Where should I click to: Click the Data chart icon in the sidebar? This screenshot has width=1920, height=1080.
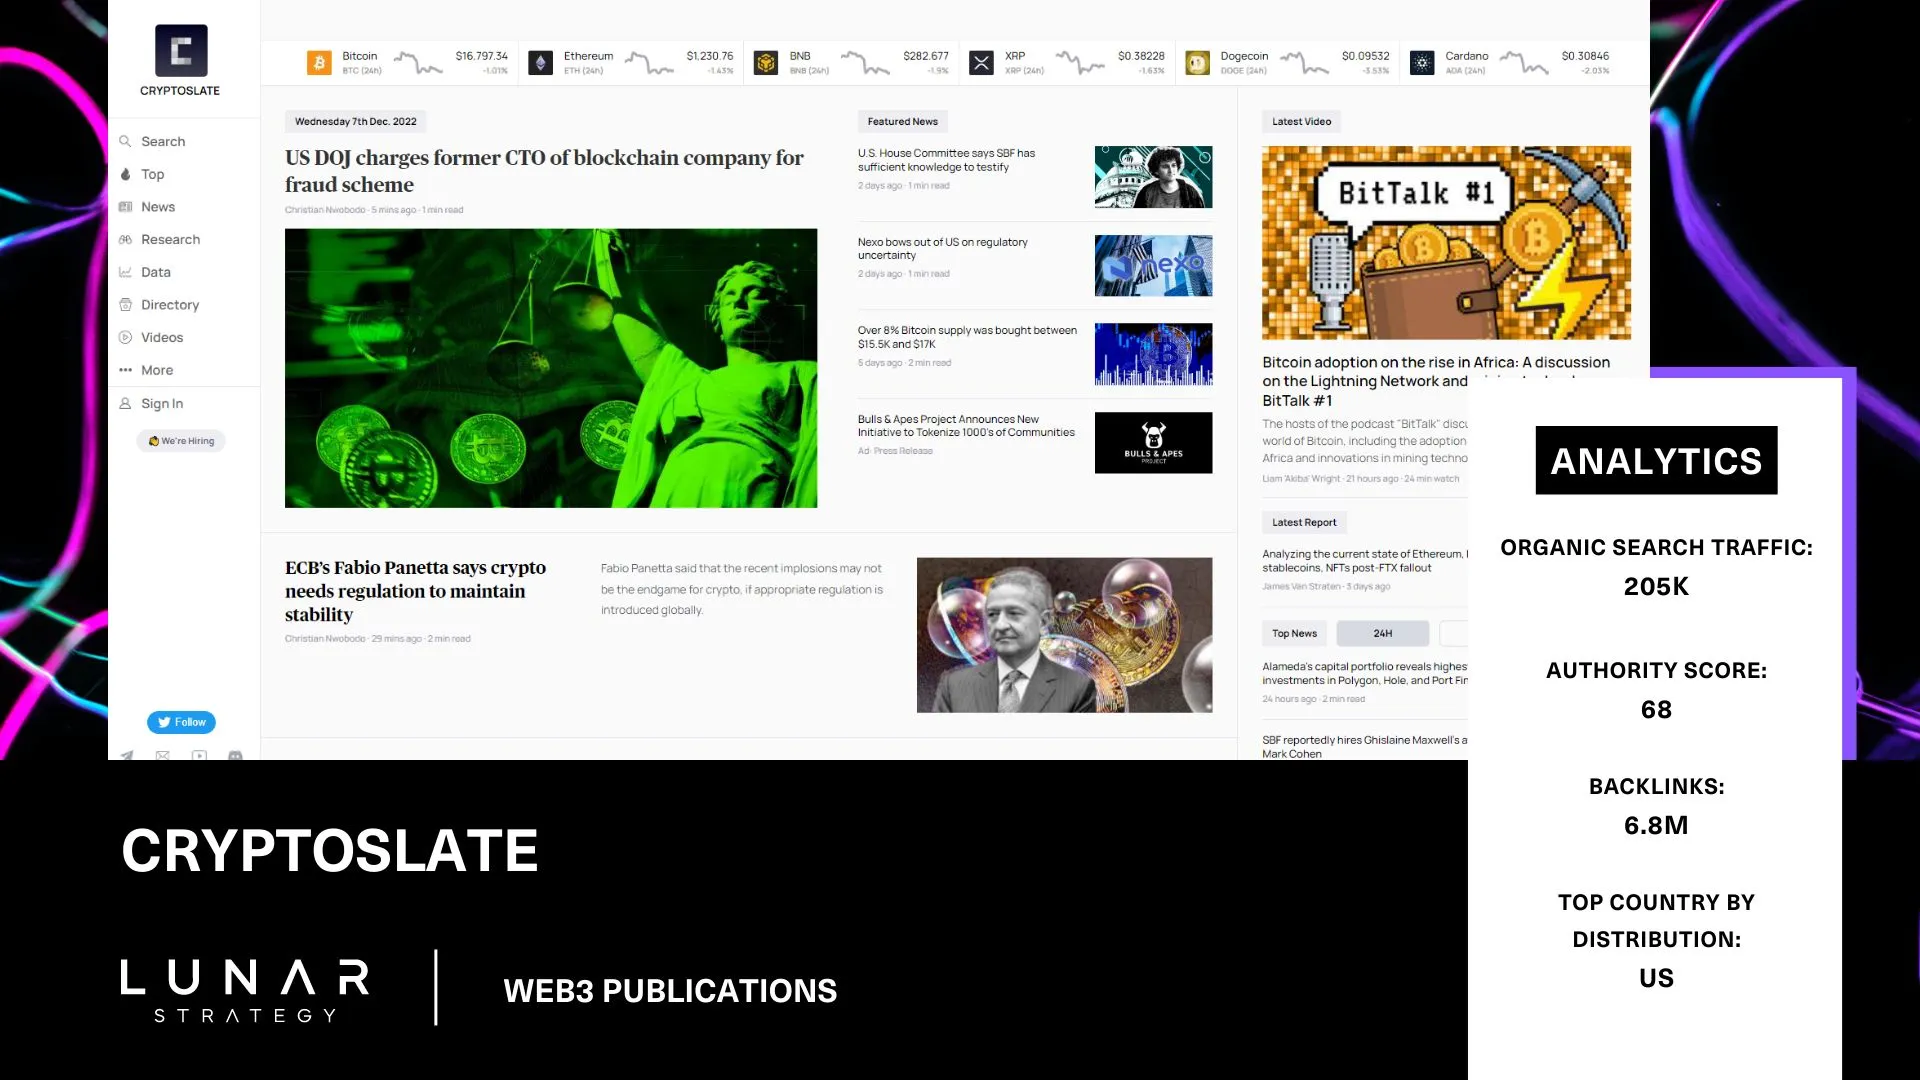(125, 272)
